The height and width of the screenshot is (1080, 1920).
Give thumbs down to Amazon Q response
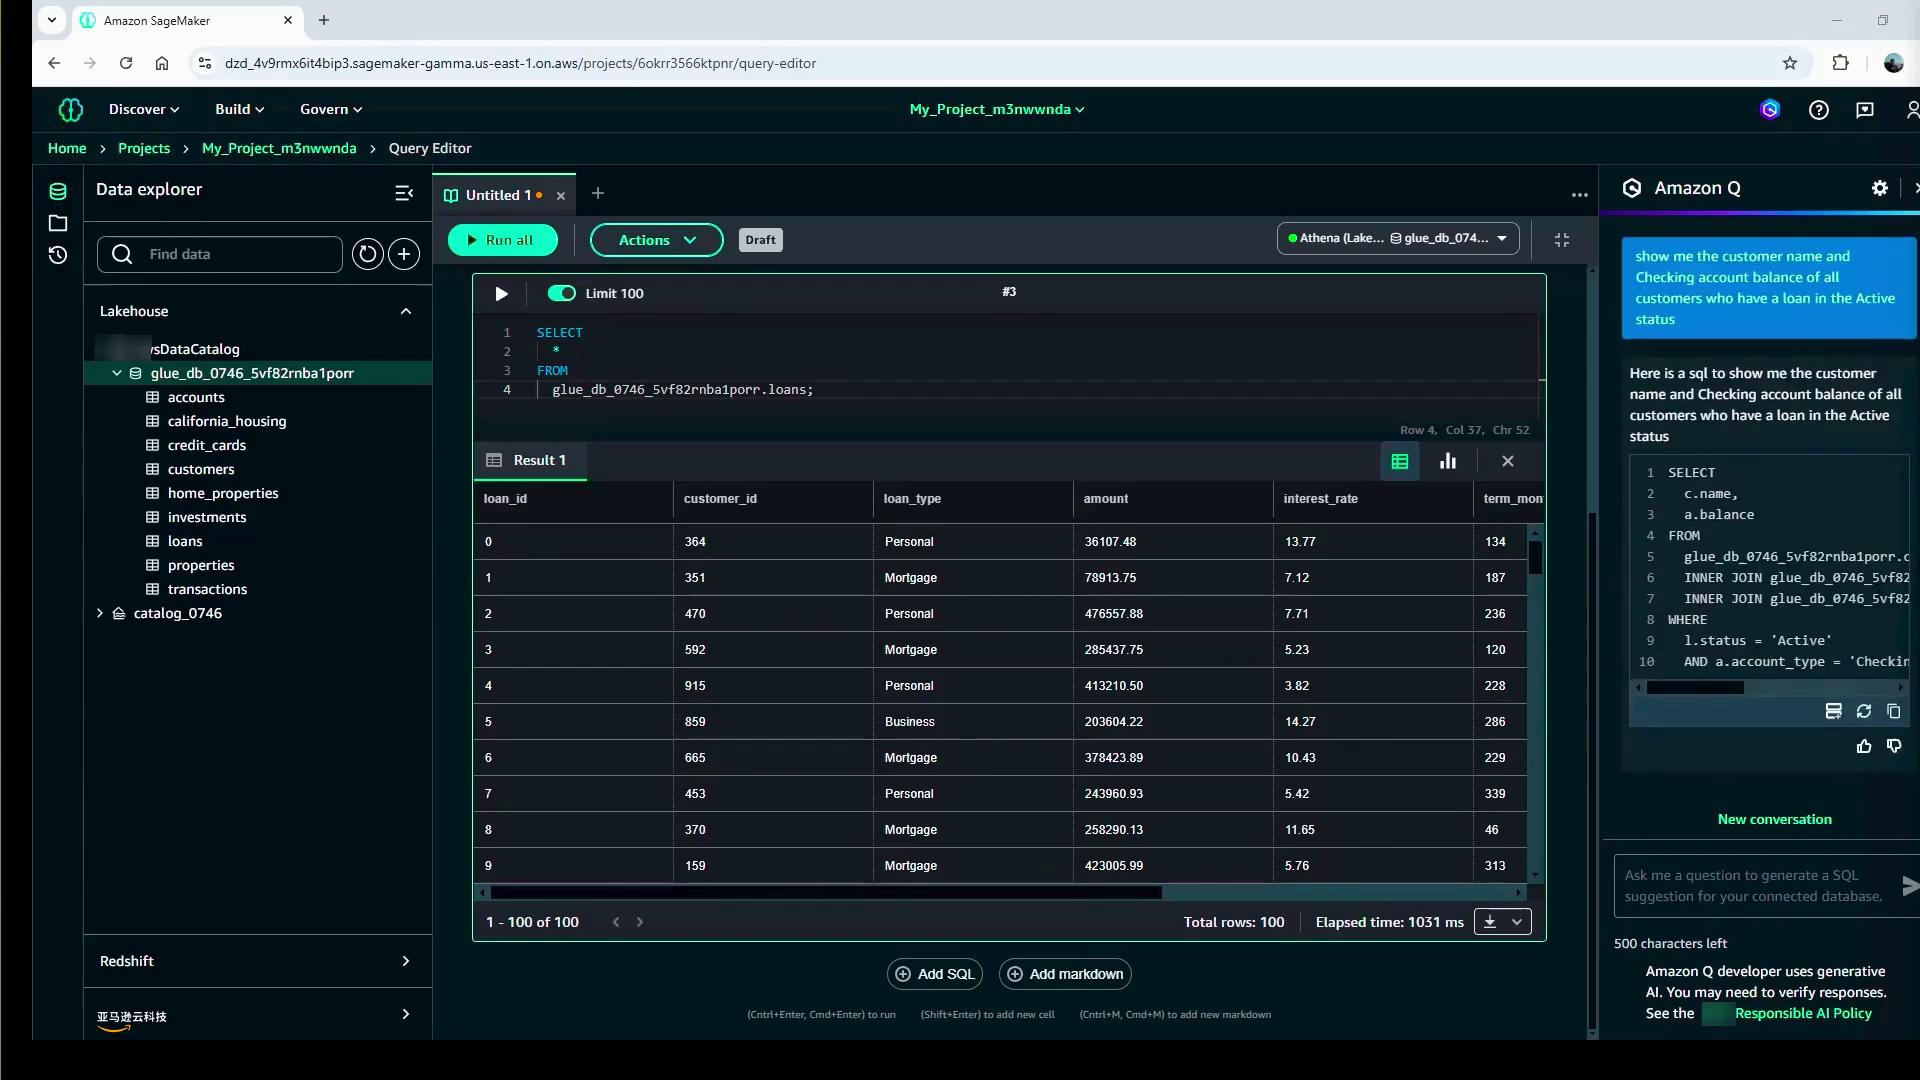(x=1894, y=746)
